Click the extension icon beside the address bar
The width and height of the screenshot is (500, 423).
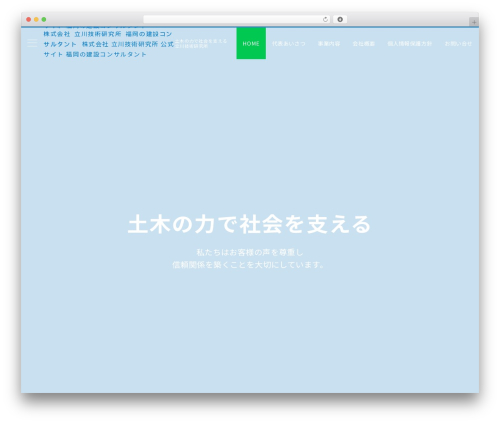click(x=340, y=20)
